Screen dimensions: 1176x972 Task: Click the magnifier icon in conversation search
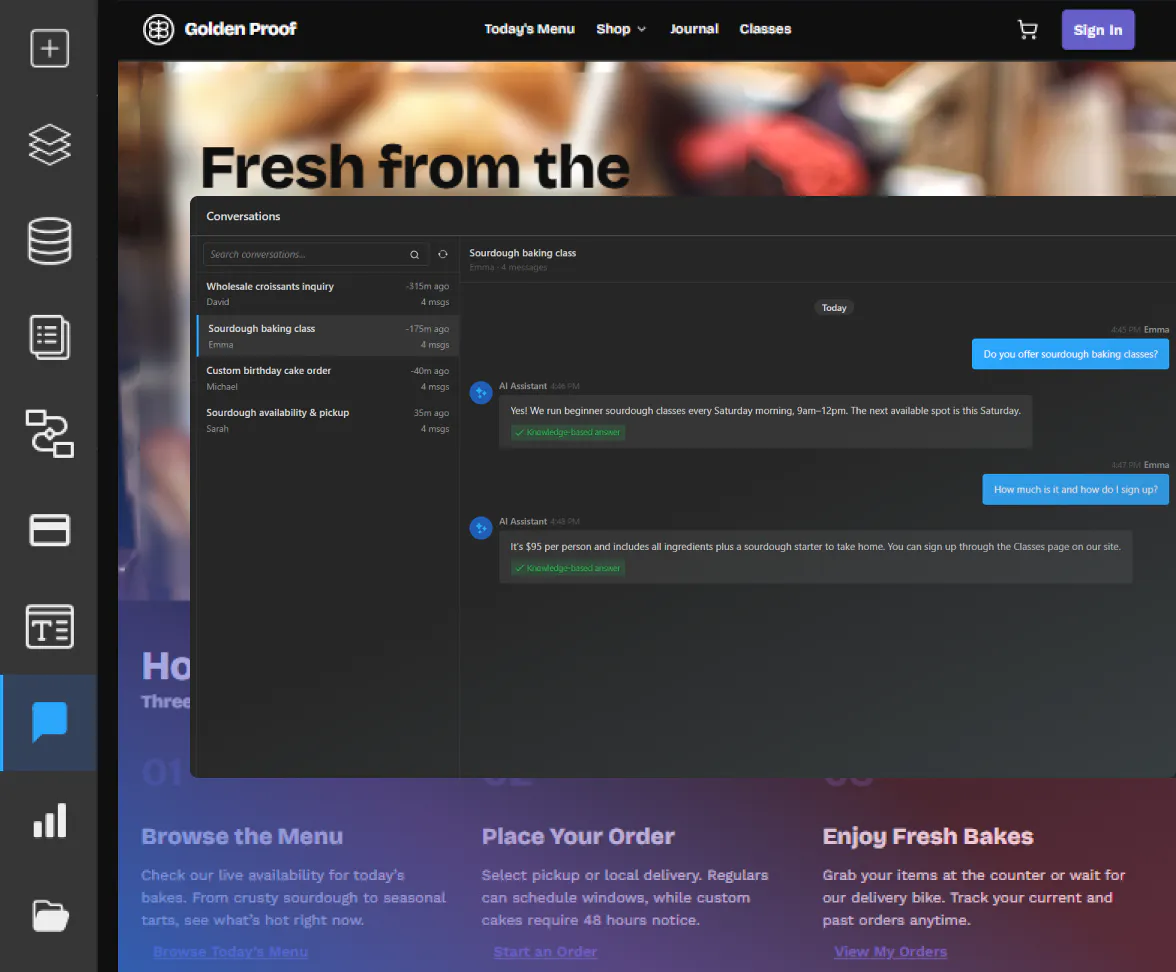click(x=414, y=255)
